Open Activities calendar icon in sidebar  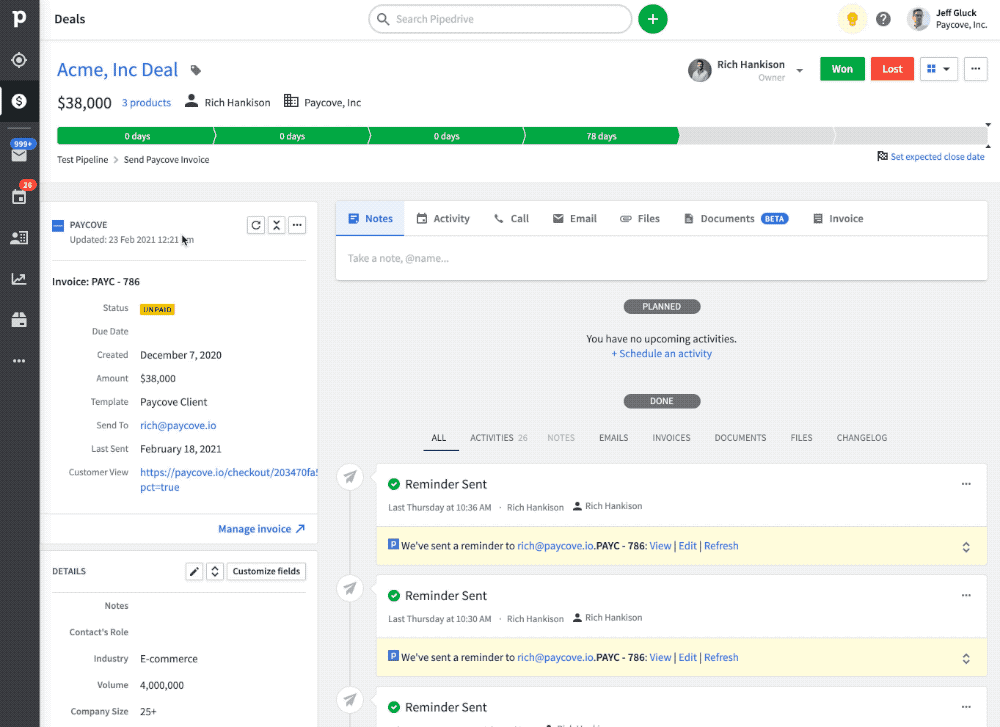[20, 194]
